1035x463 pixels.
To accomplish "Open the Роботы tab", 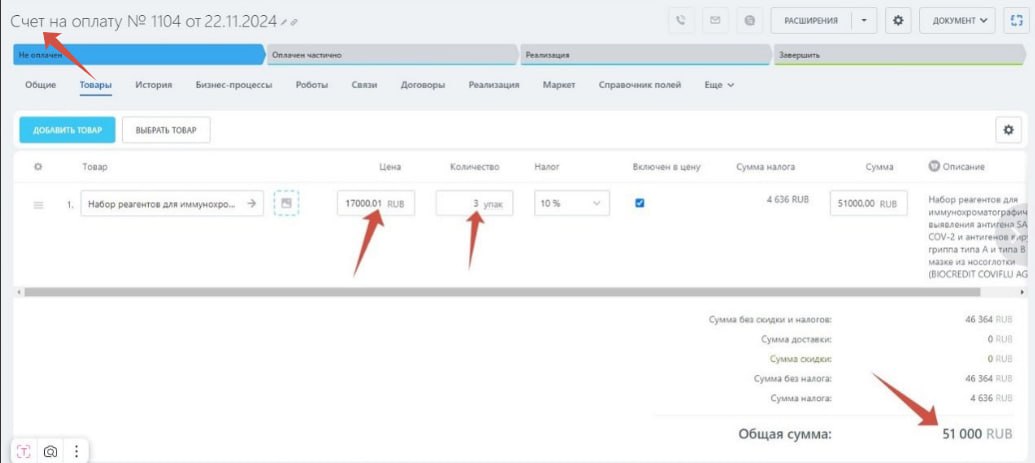I will pyautogui.click(x=312, y=85).
